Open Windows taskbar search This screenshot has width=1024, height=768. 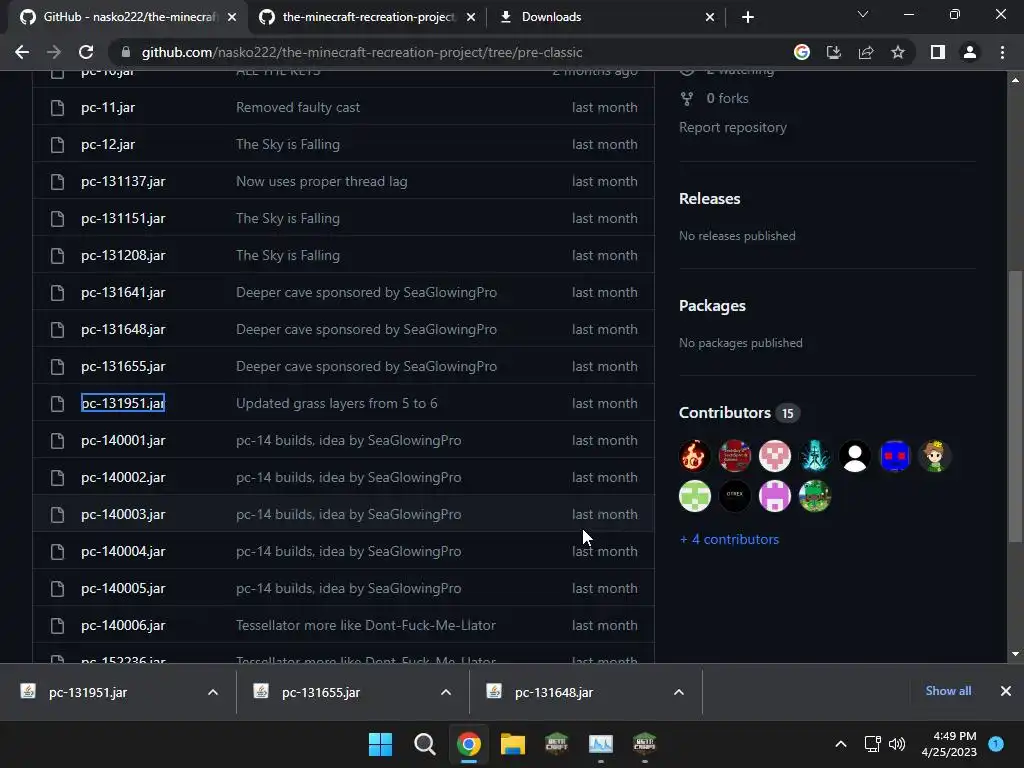click(x=424, y=744)
